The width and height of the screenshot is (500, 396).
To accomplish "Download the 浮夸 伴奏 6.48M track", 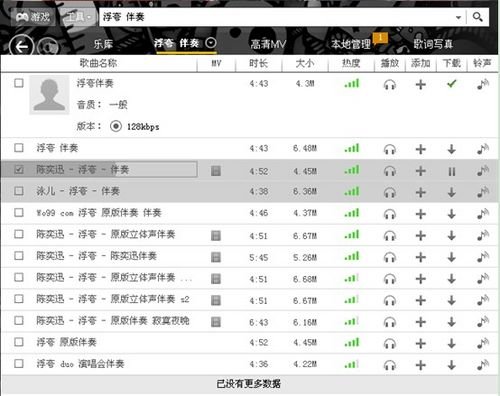I will [452, 149].
